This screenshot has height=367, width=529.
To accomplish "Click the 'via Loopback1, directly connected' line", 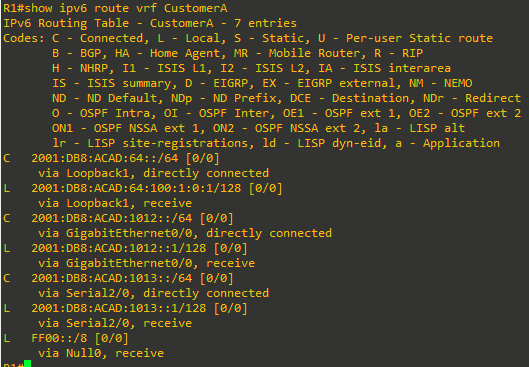I will click(x=154, y=173).
